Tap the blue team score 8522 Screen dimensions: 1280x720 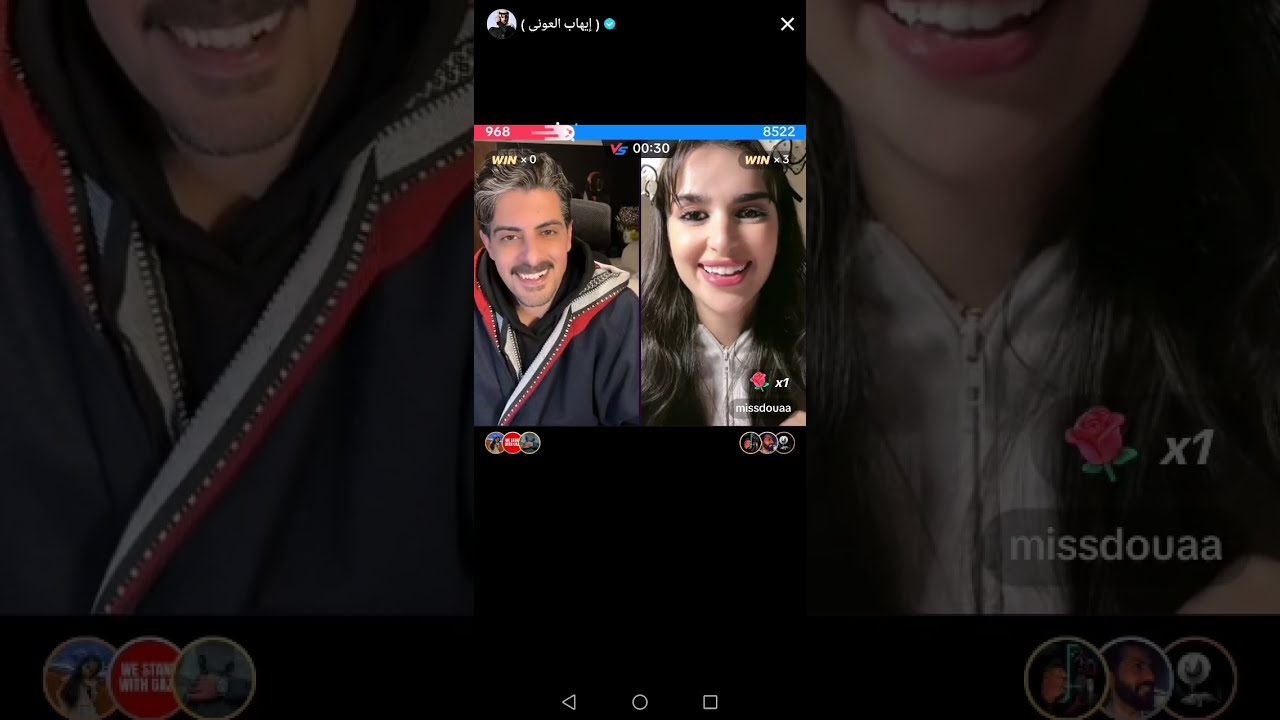pyautogui.click(x=778, y=132)
